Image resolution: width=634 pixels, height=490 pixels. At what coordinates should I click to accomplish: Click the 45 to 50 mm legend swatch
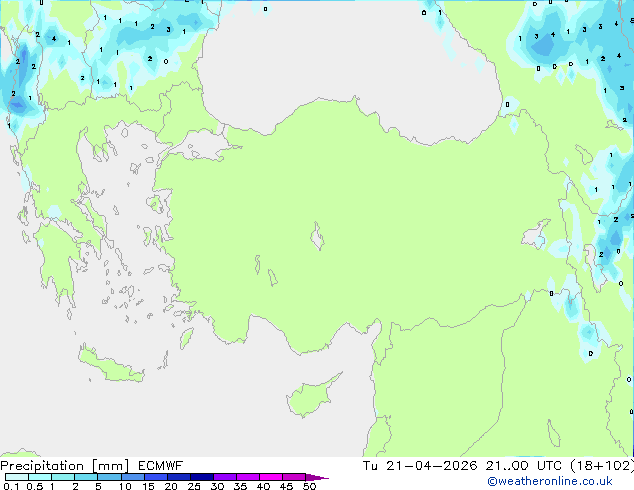point(294,477)
